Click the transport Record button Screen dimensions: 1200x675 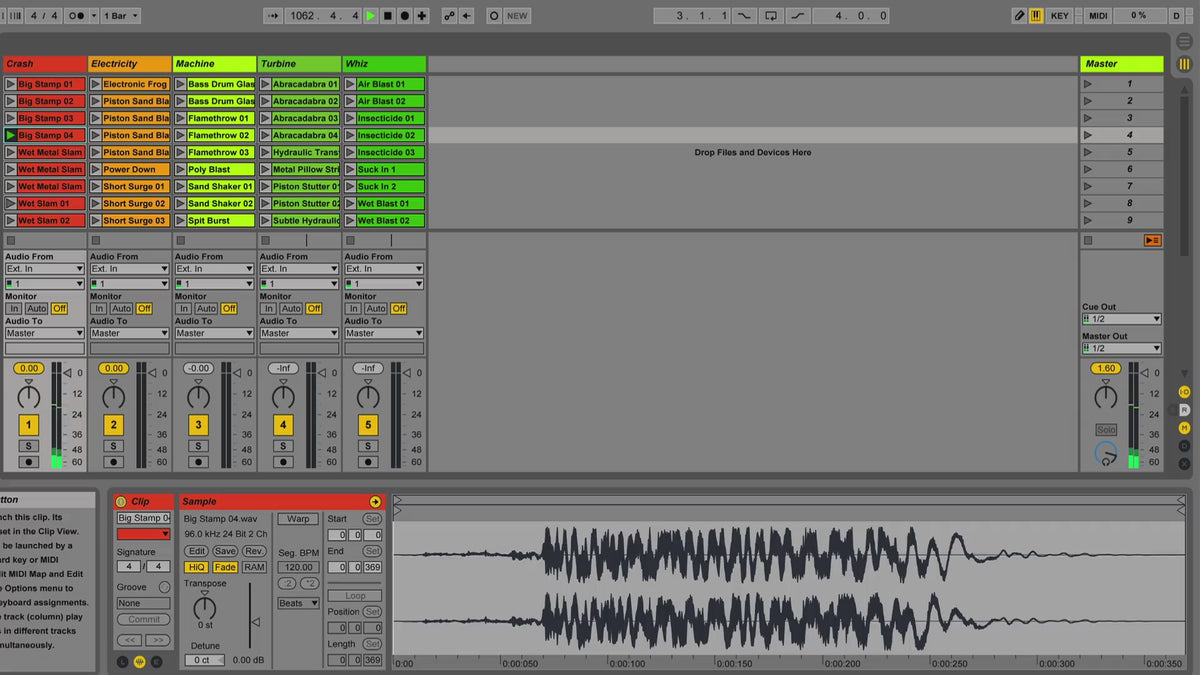[405, 16]
